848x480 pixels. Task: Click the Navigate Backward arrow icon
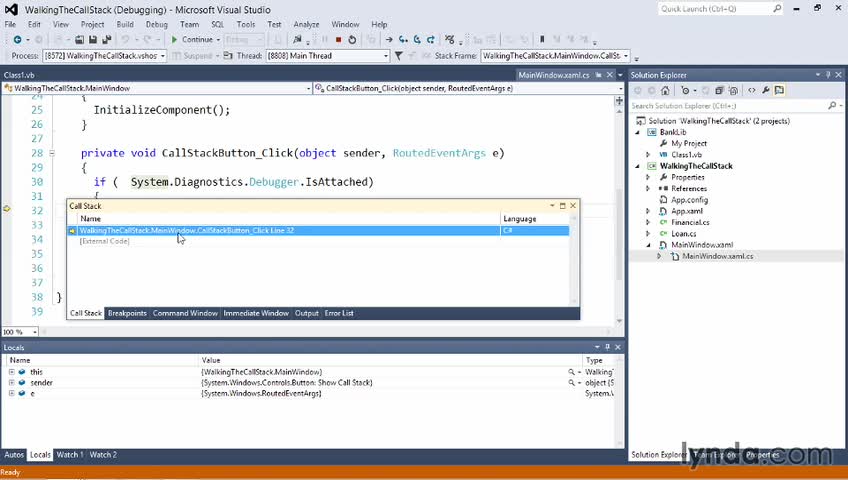(17, 39)
